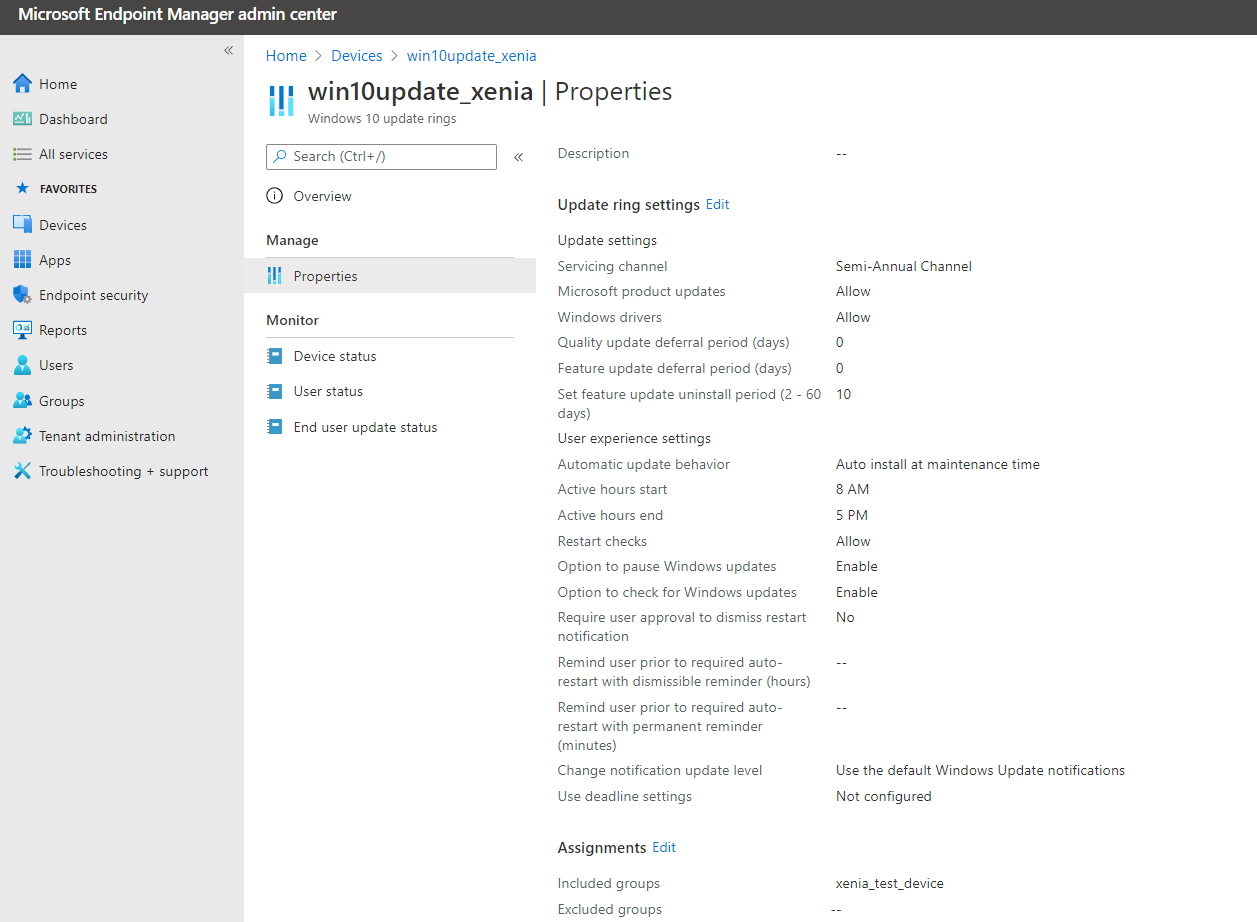Collapse the Properties menu panel chevron

click(518, 156)
